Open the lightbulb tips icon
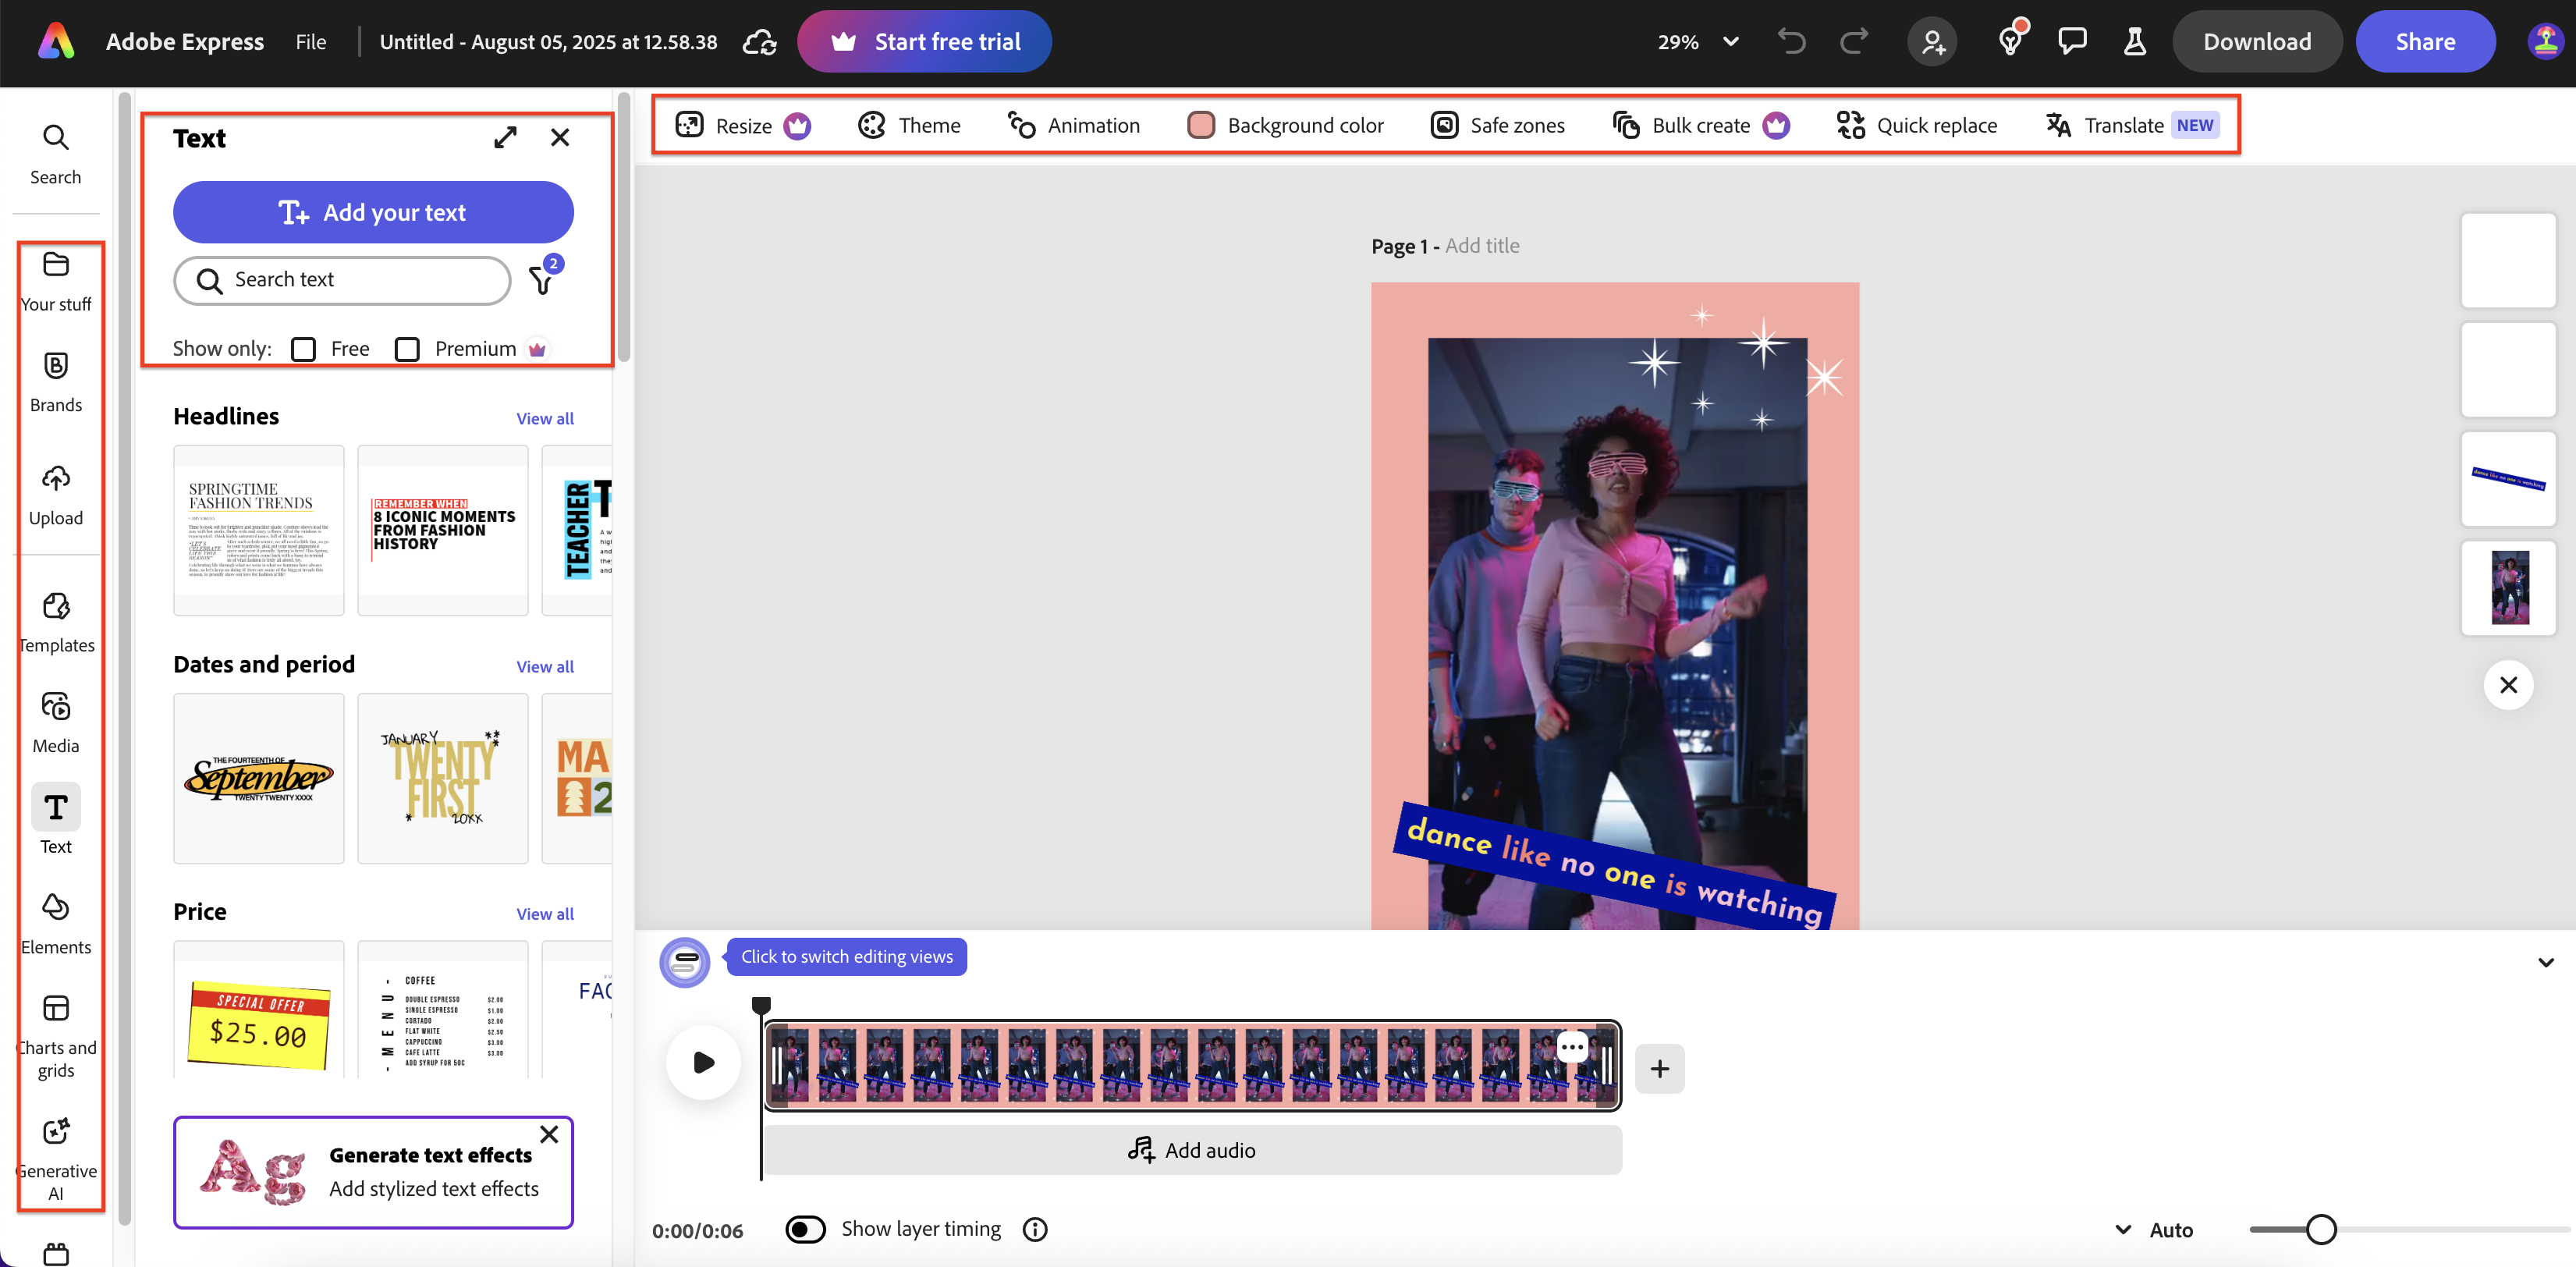 tap(2010, 42)
